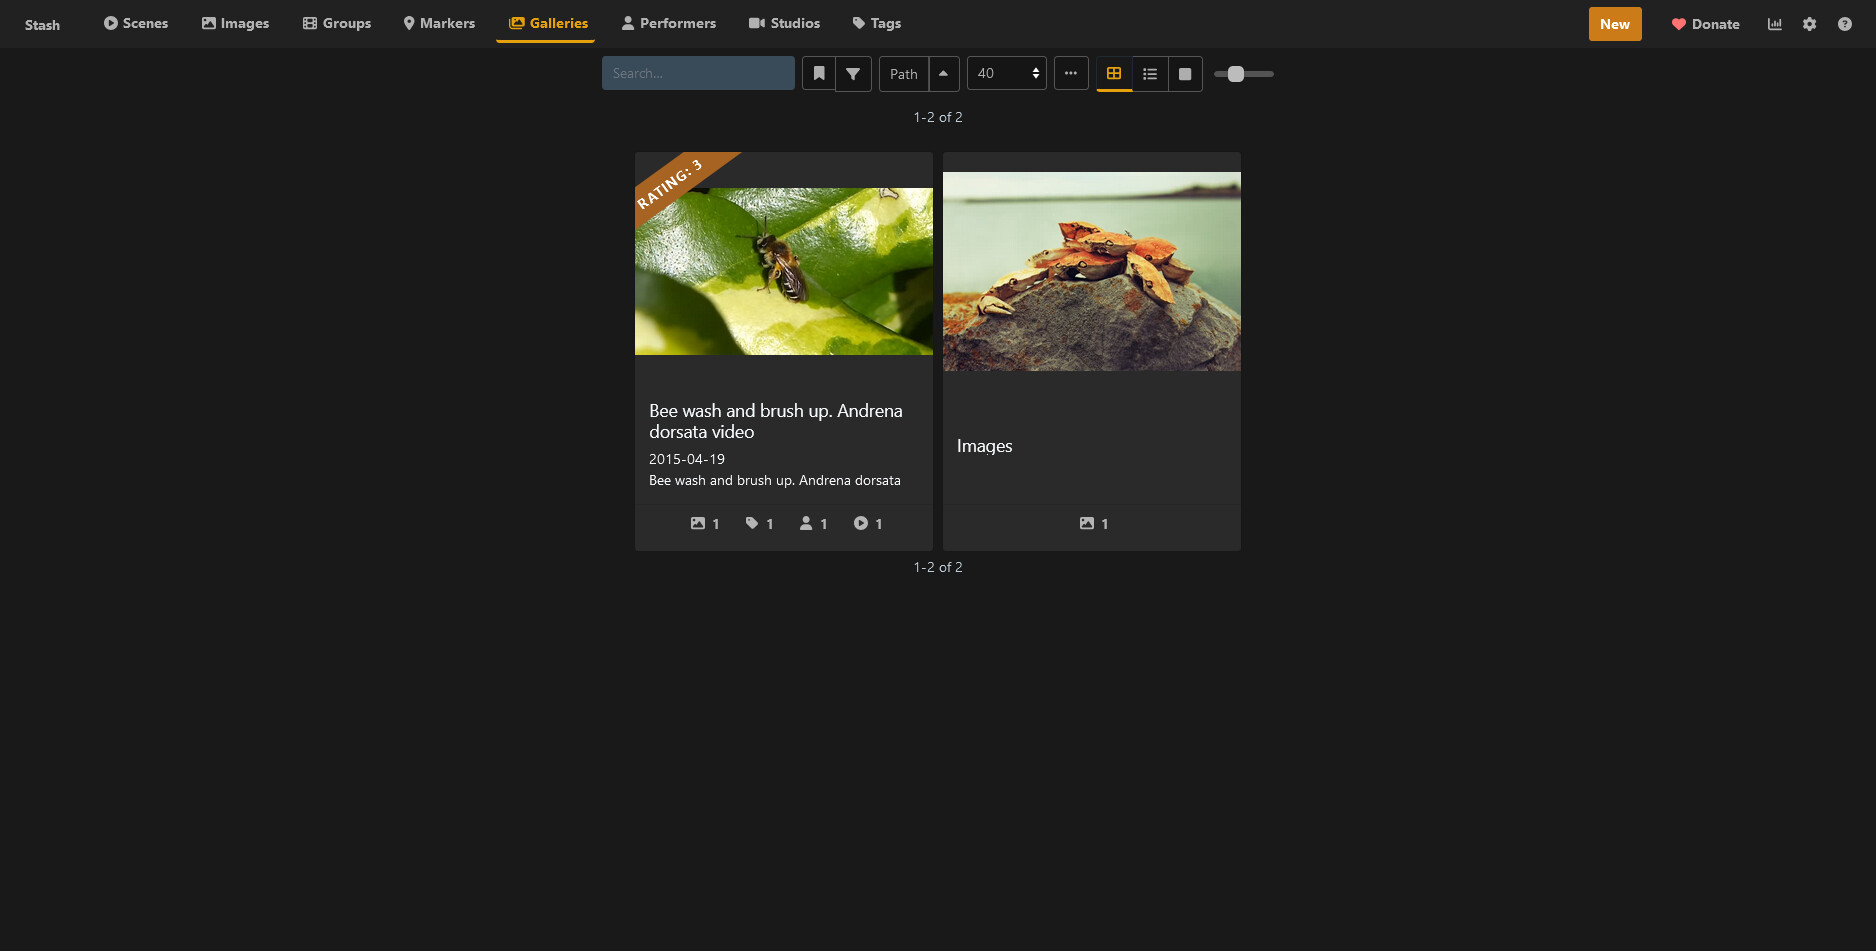Click image count icon on bee gallery
Image resolution: width=1876 pixels, height=951 pixels.
click(705, 523)
